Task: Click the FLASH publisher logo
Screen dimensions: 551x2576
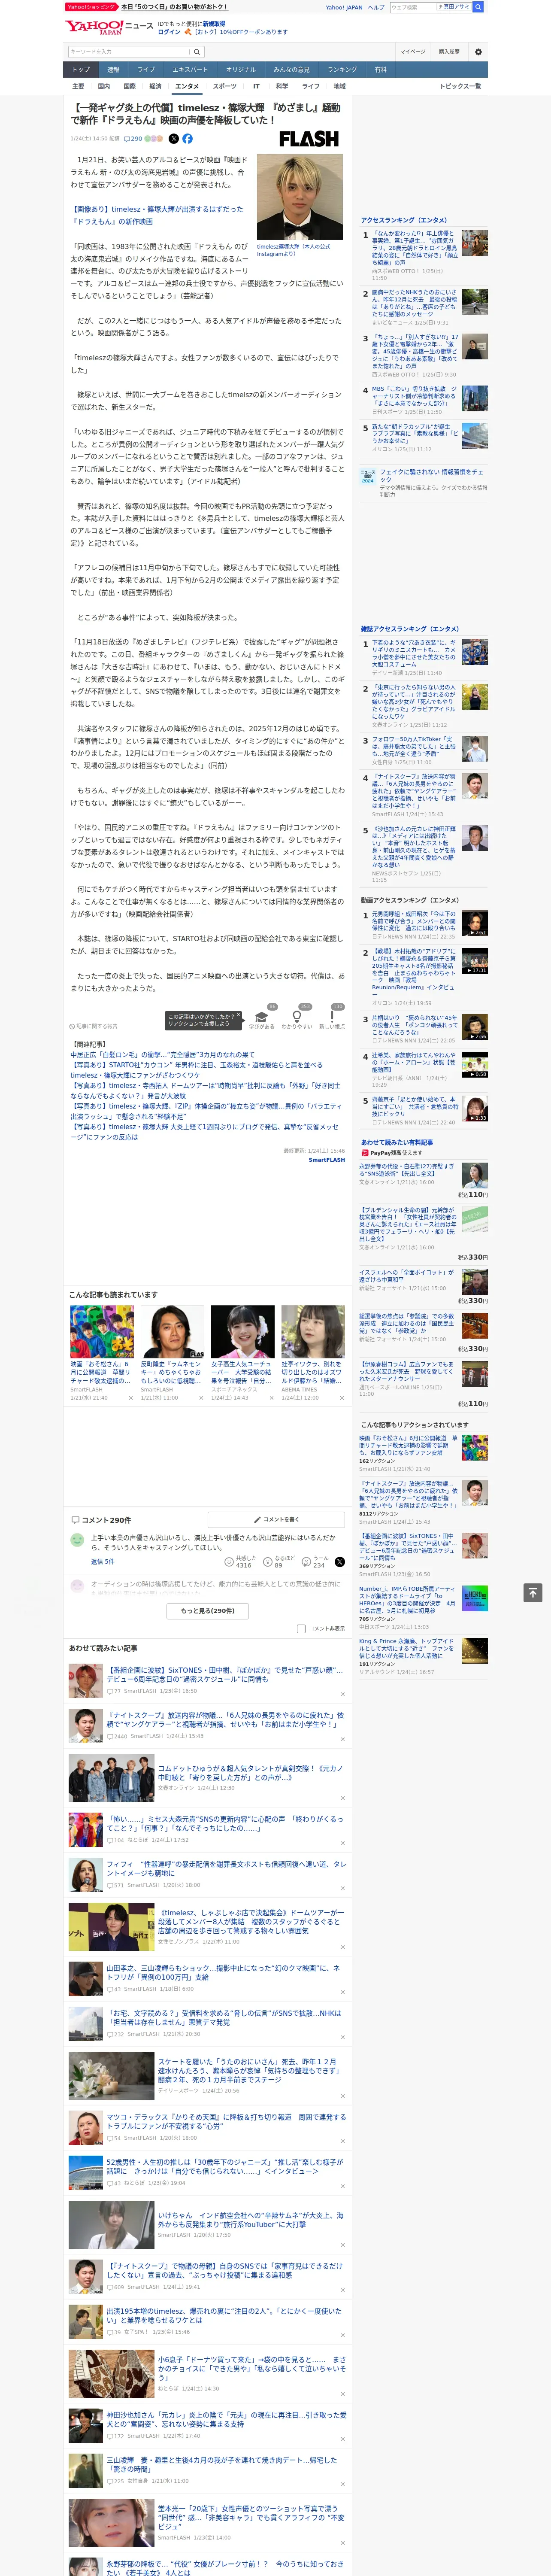Action: 309,139
